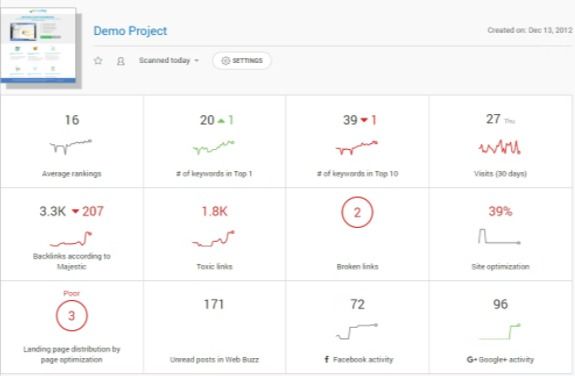Click the 3.3K backlinks value
This screenshot has width=575, height=376.
click(x=53, y=211)
